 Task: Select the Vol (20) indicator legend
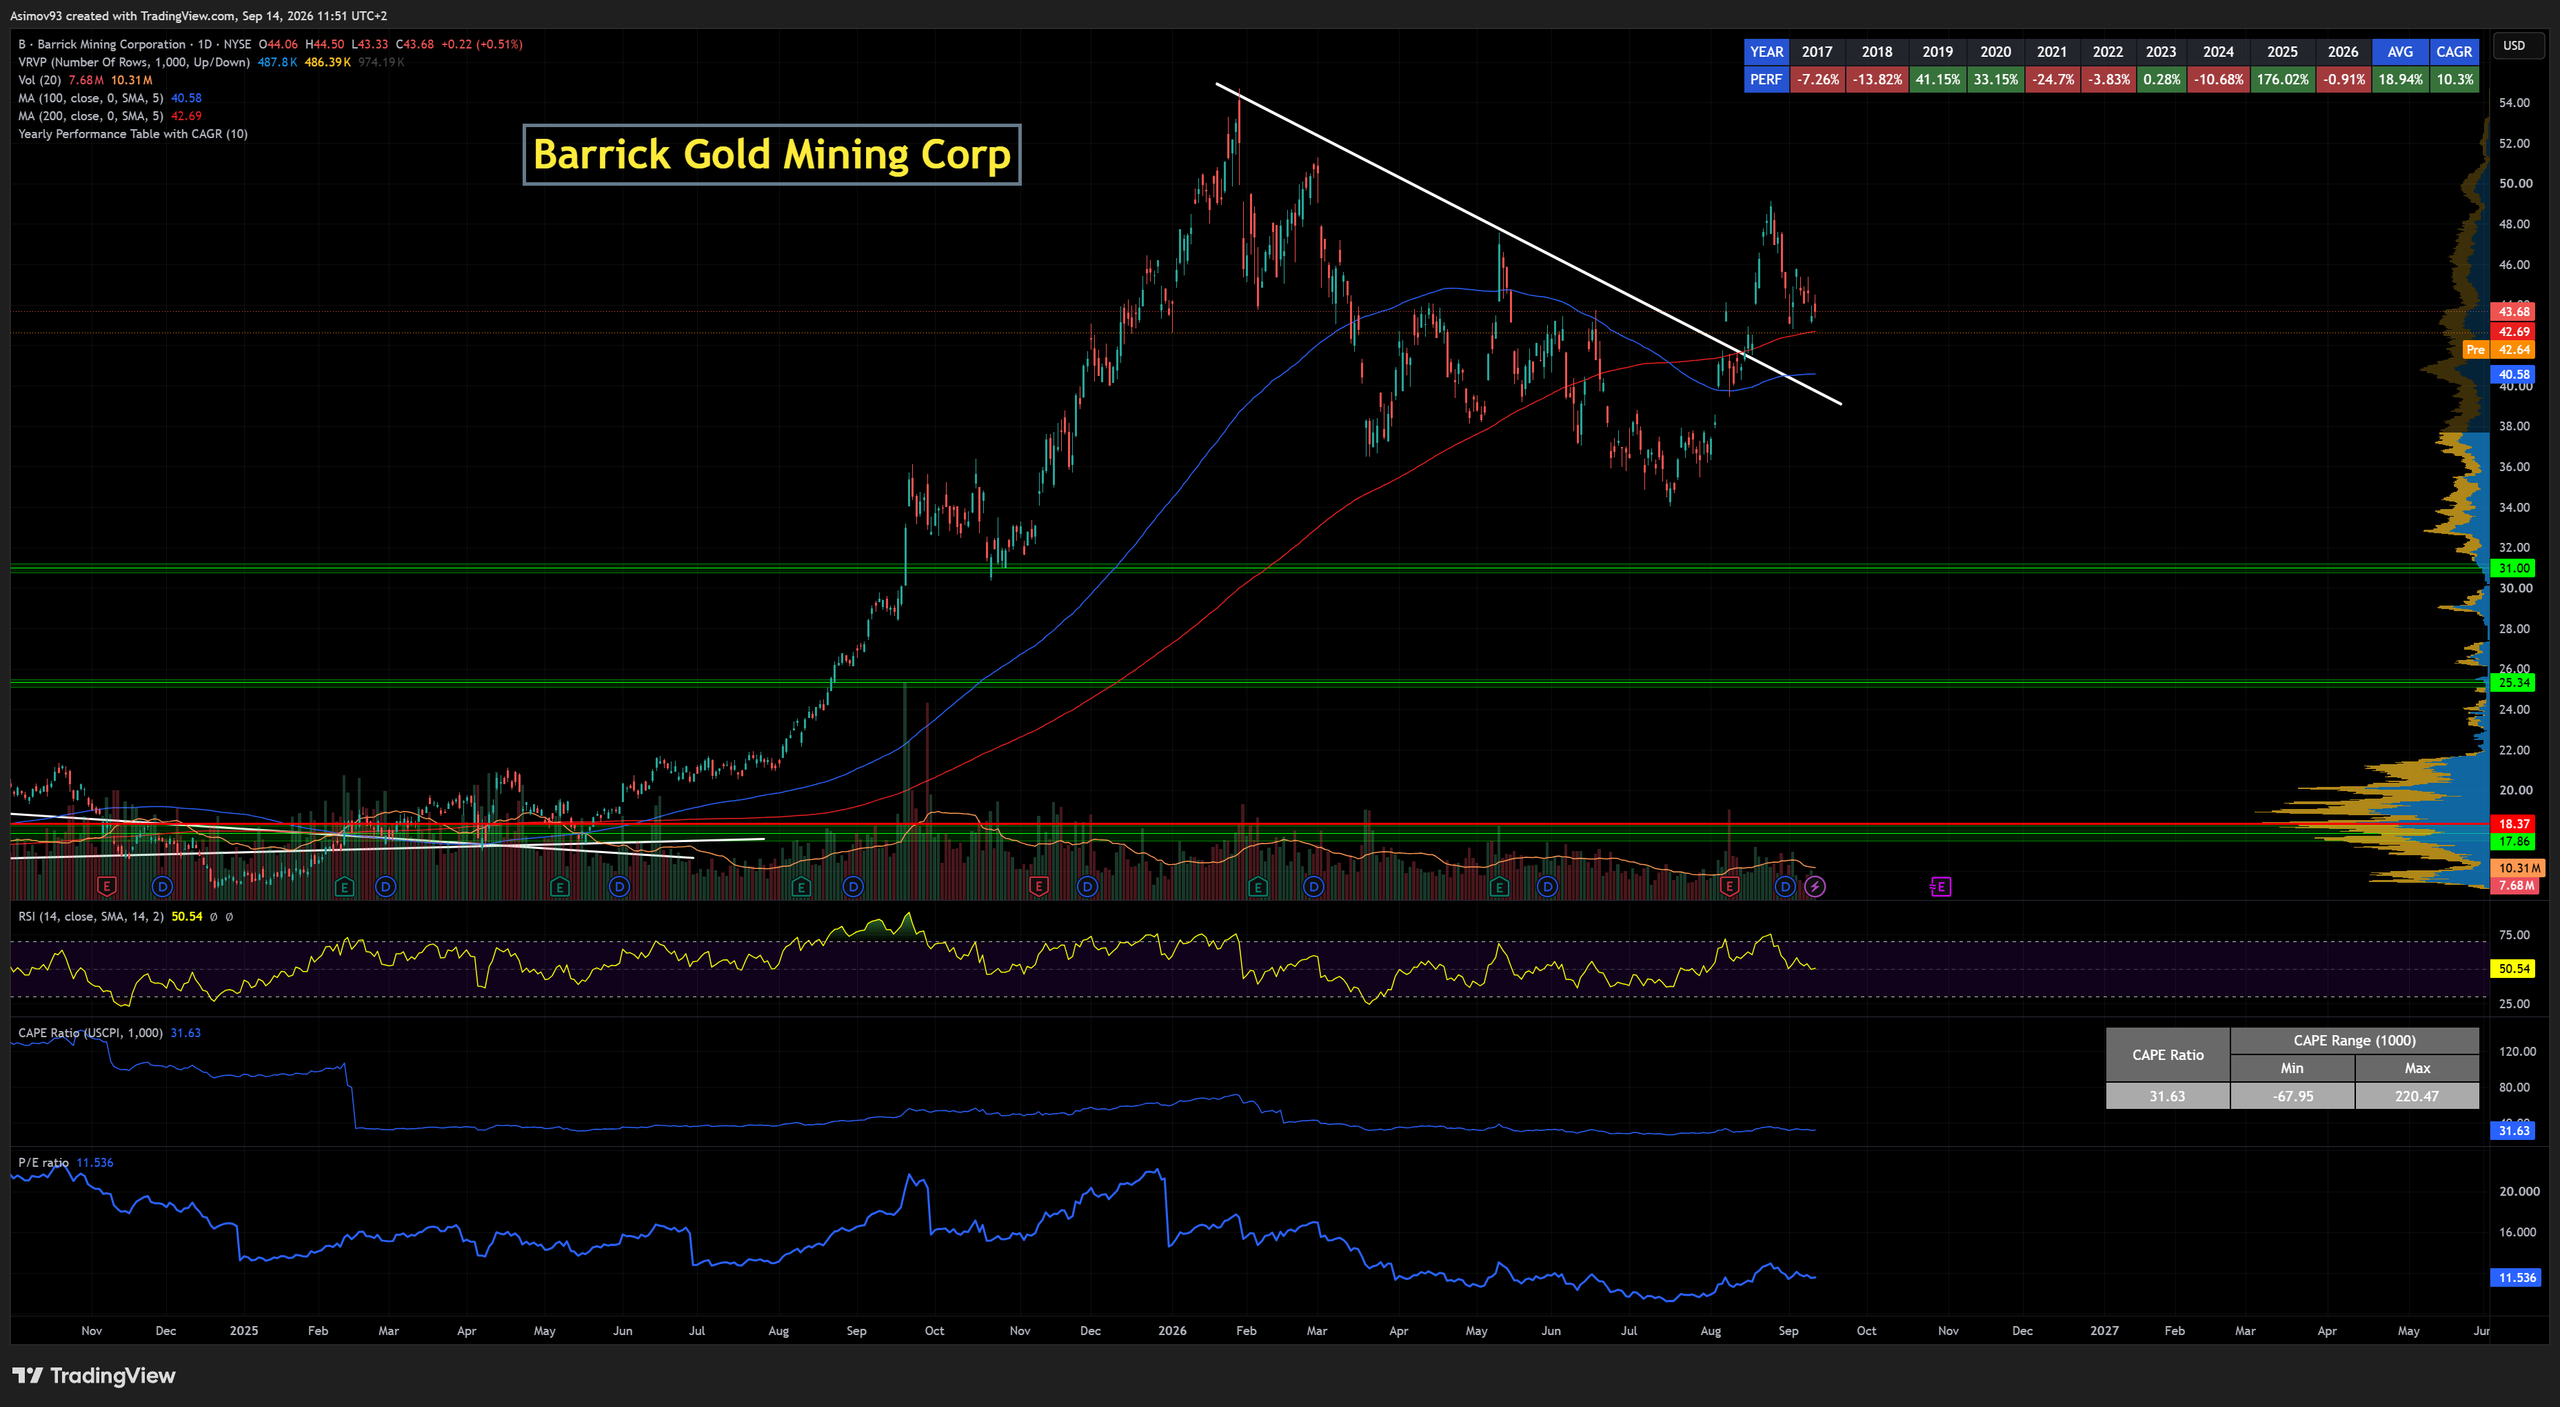40,80
